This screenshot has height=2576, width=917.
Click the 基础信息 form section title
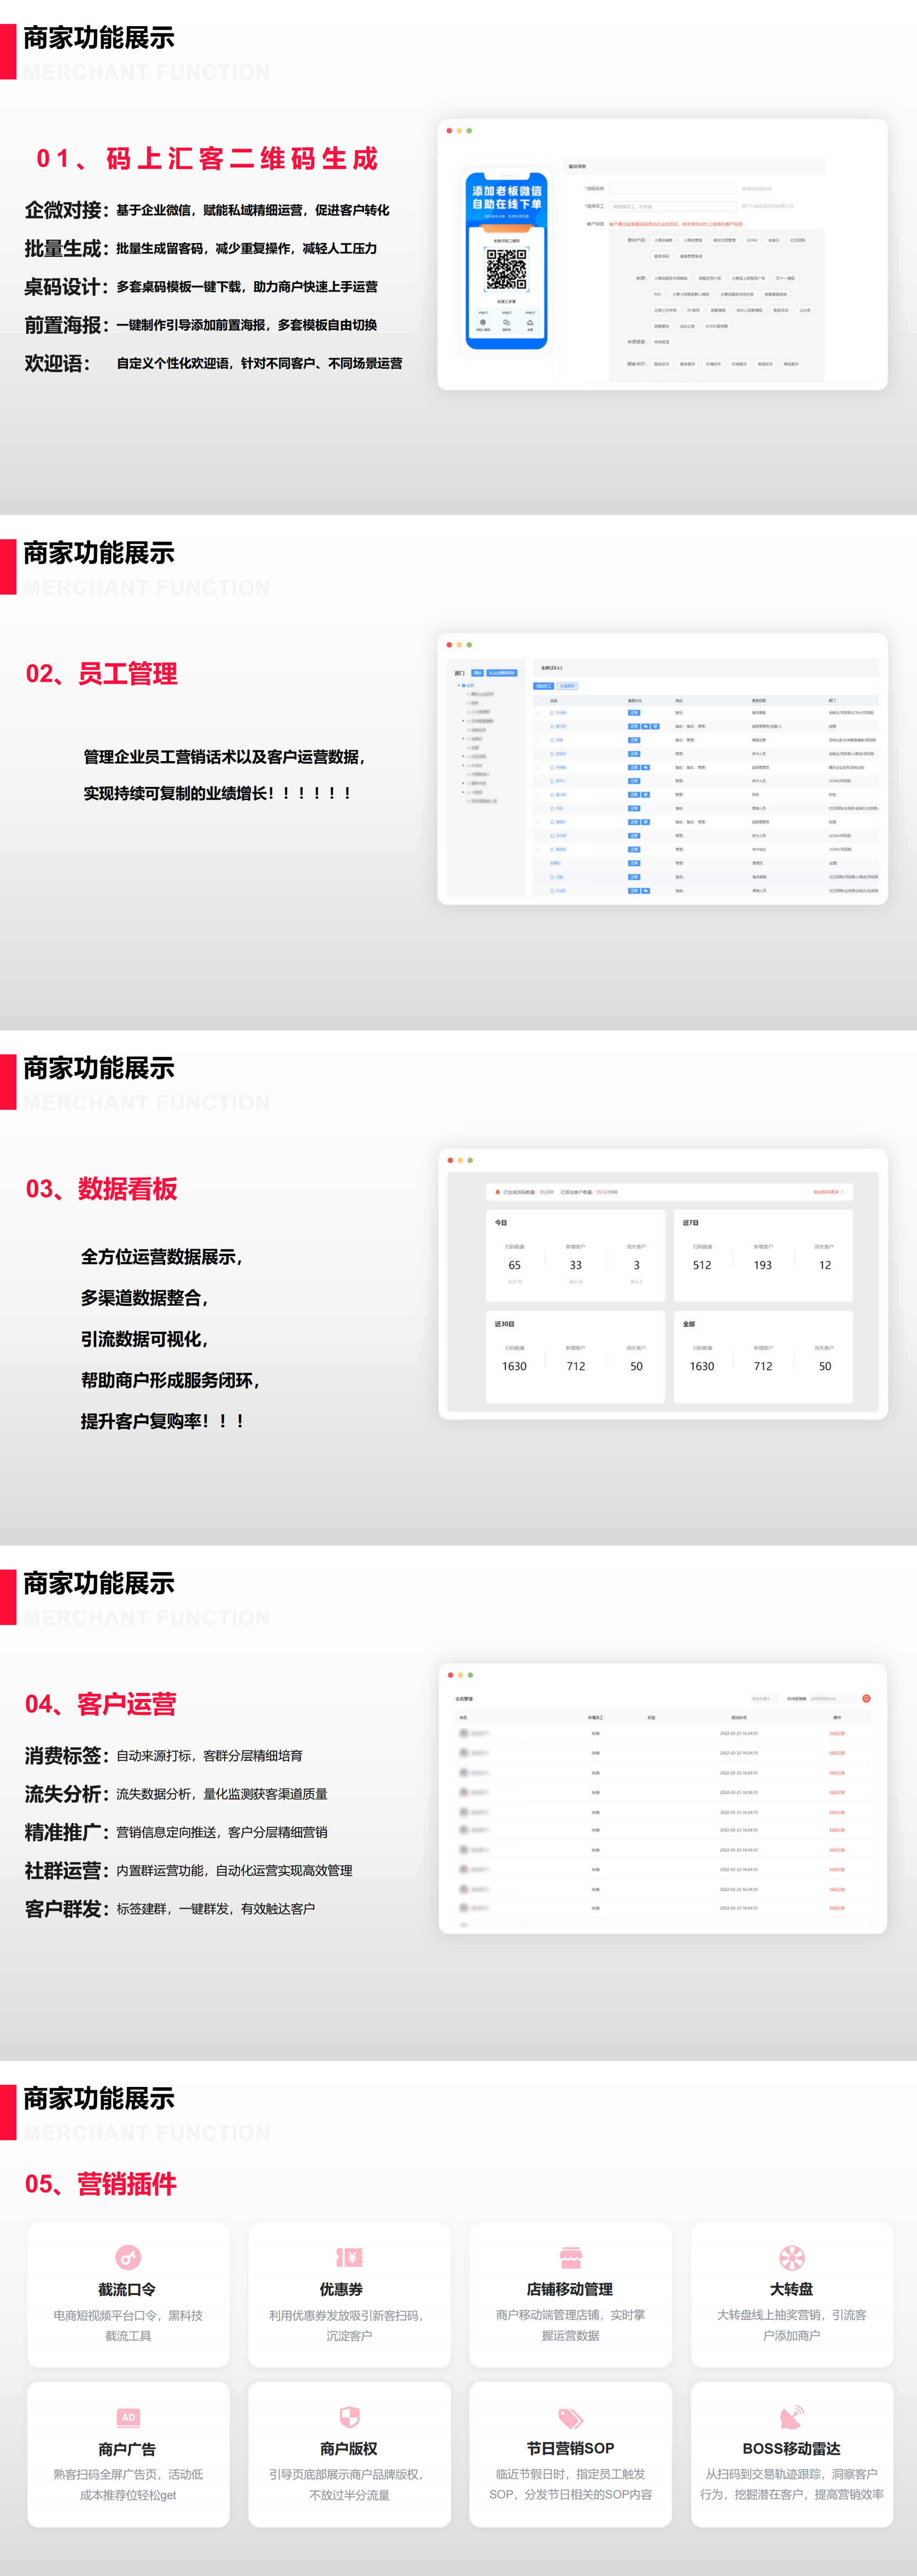coord(577,167)
